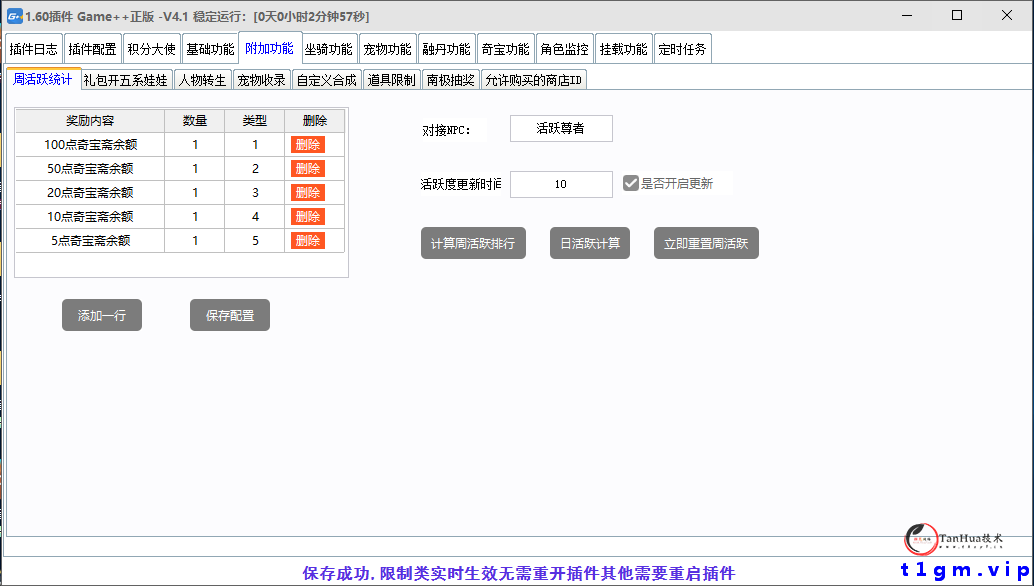Toggle the 是否开启更新 checkbox
The width and height of the screenshot is (1034, 586).
pos(630,183)
